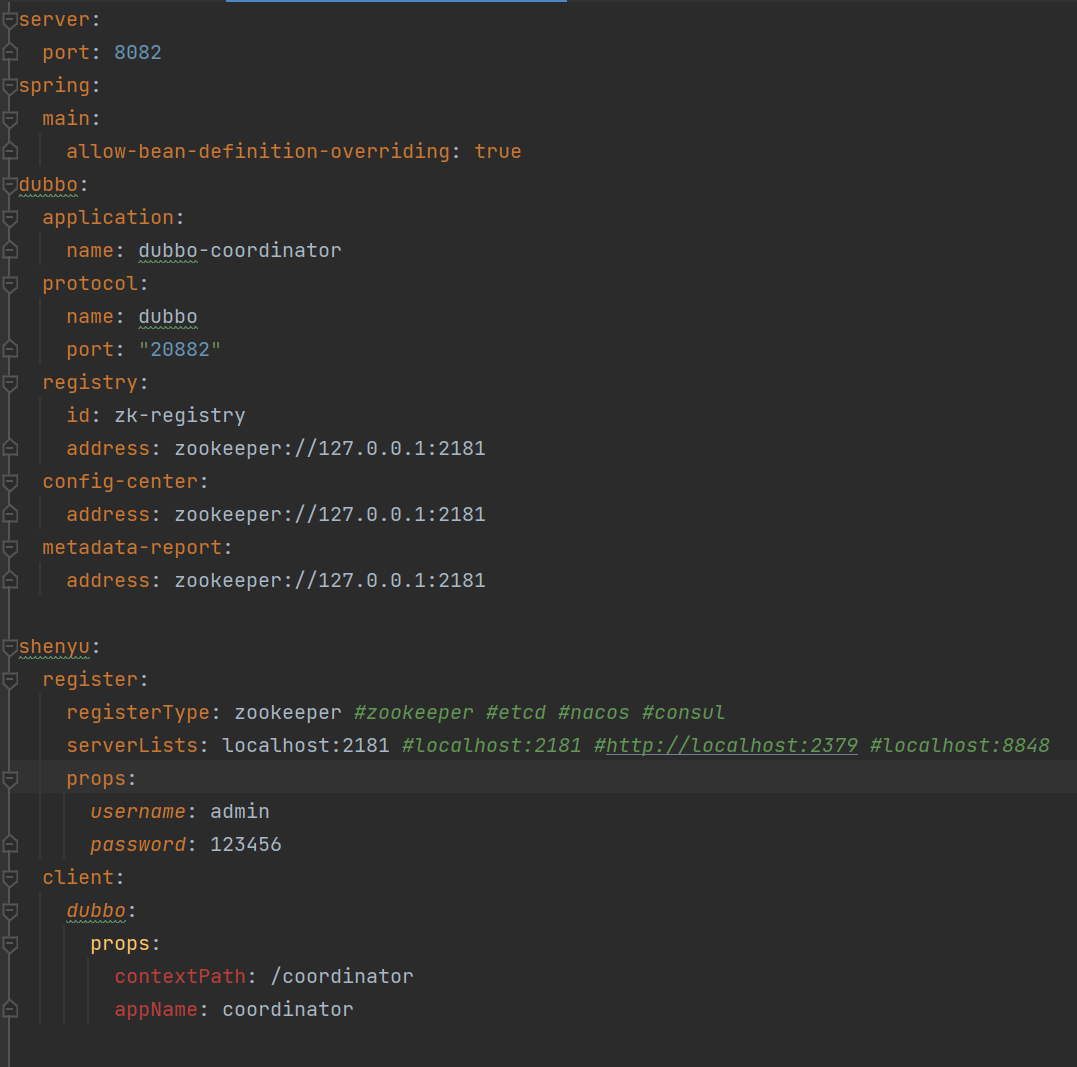Click the 'zookeeper' registerType value
This screenshot has height=1067, width=1077.
point(288,712)
